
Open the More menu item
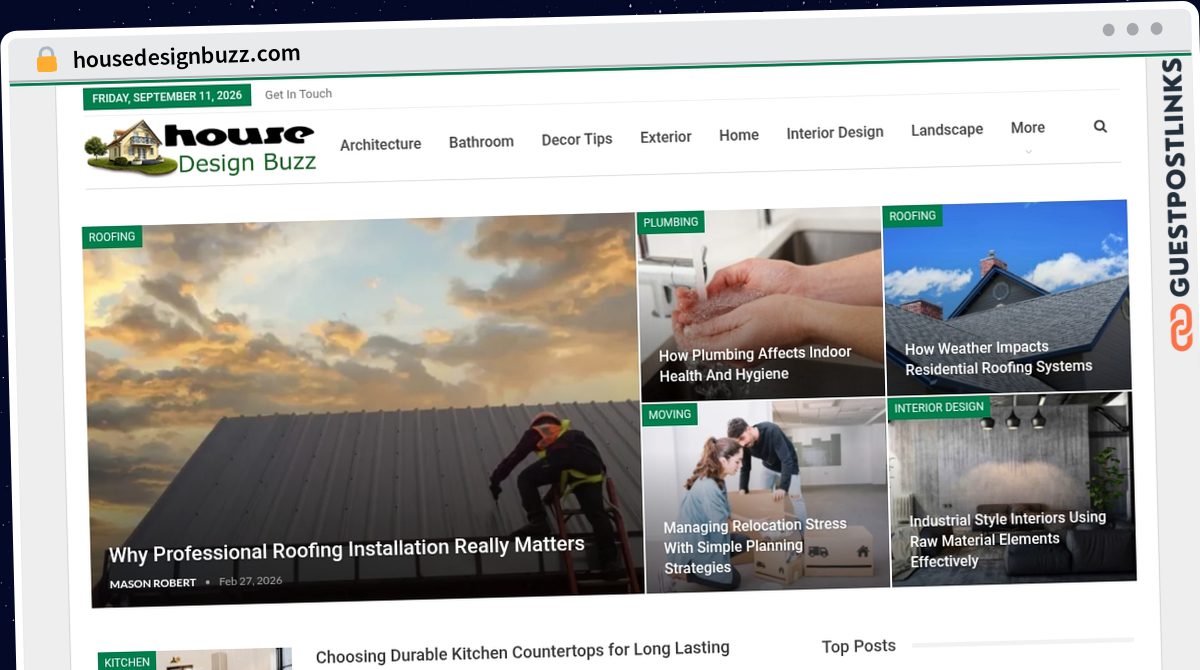1028,127
